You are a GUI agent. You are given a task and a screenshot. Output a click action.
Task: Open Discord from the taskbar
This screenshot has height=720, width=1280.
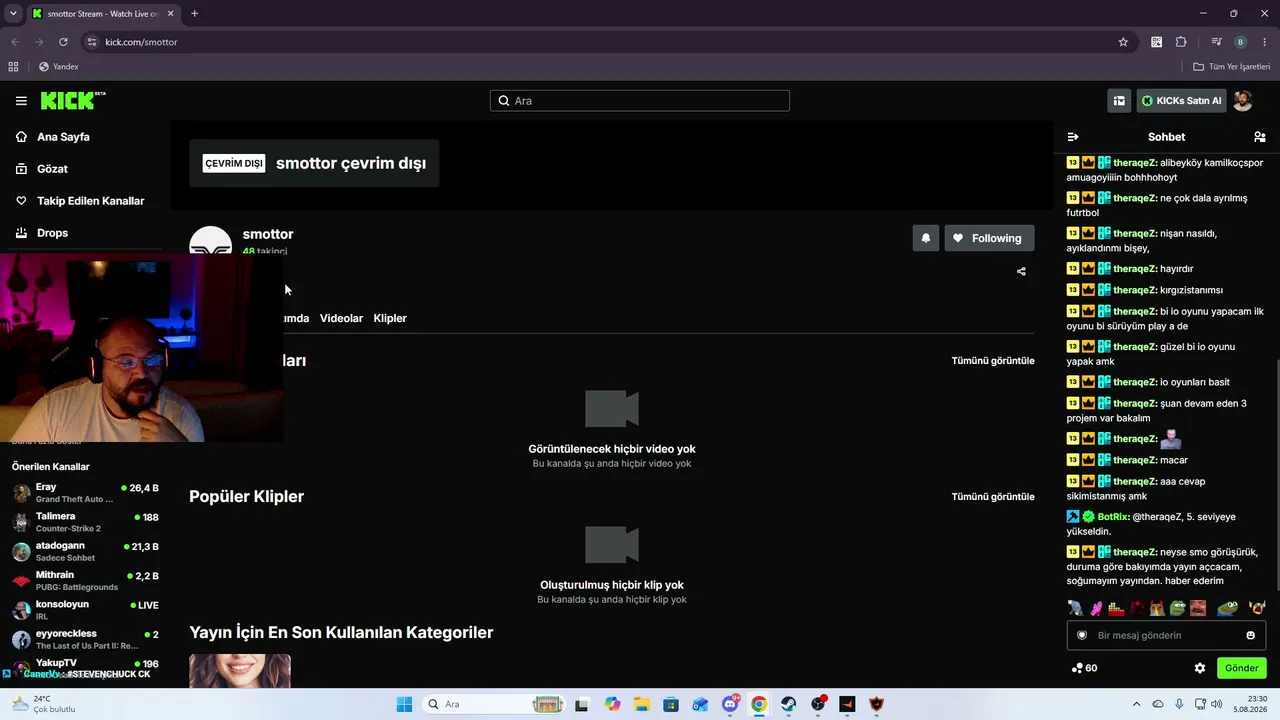point(731,704)
